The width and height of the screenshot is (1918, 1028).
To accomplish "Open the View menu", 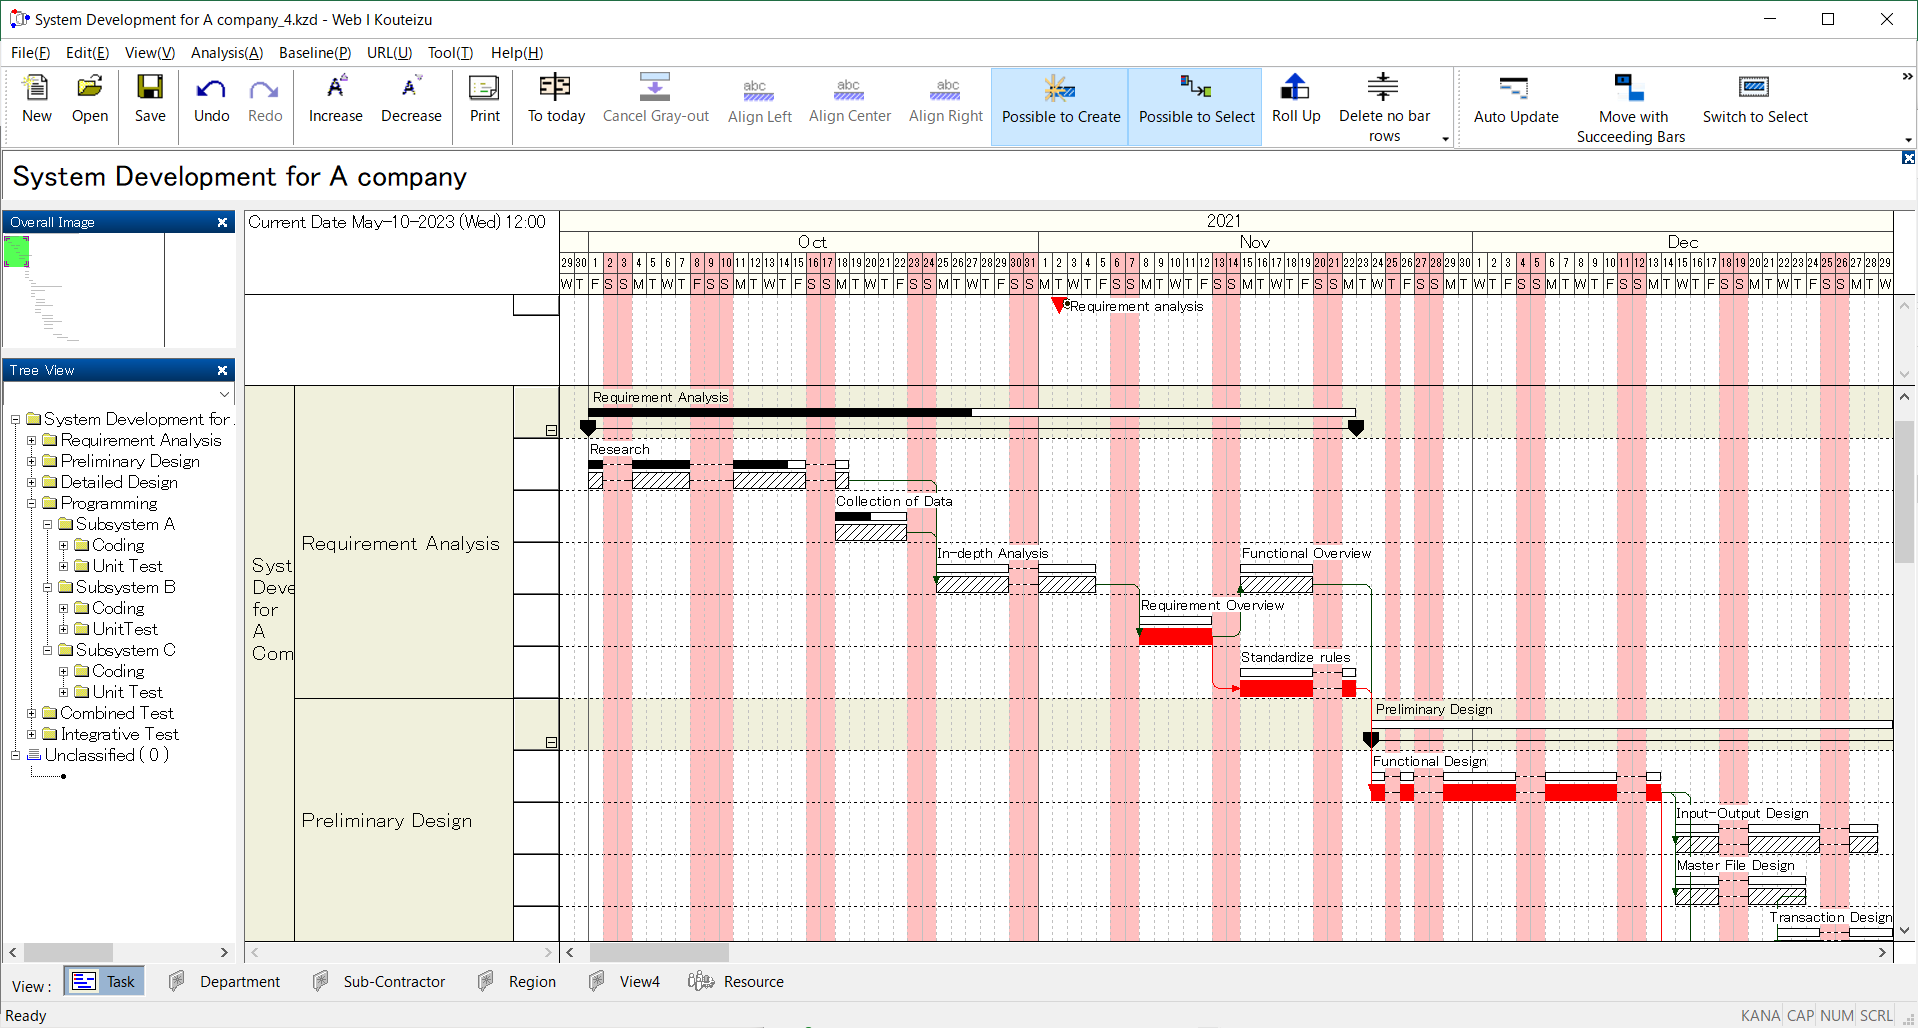I will (149, 53).
